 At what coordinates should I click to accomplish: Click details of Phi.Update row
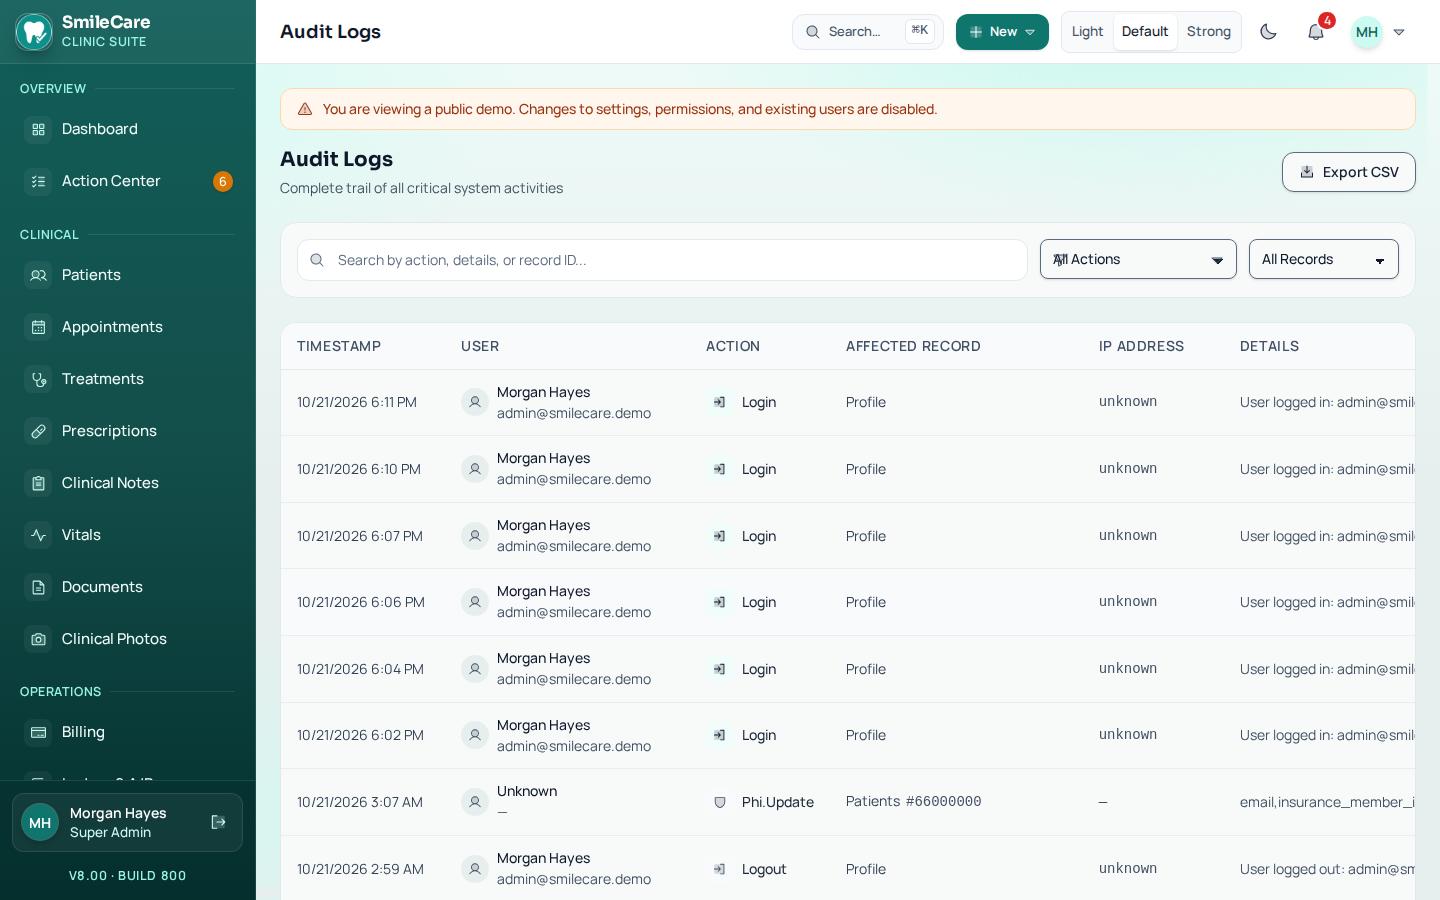[1327, 802]
